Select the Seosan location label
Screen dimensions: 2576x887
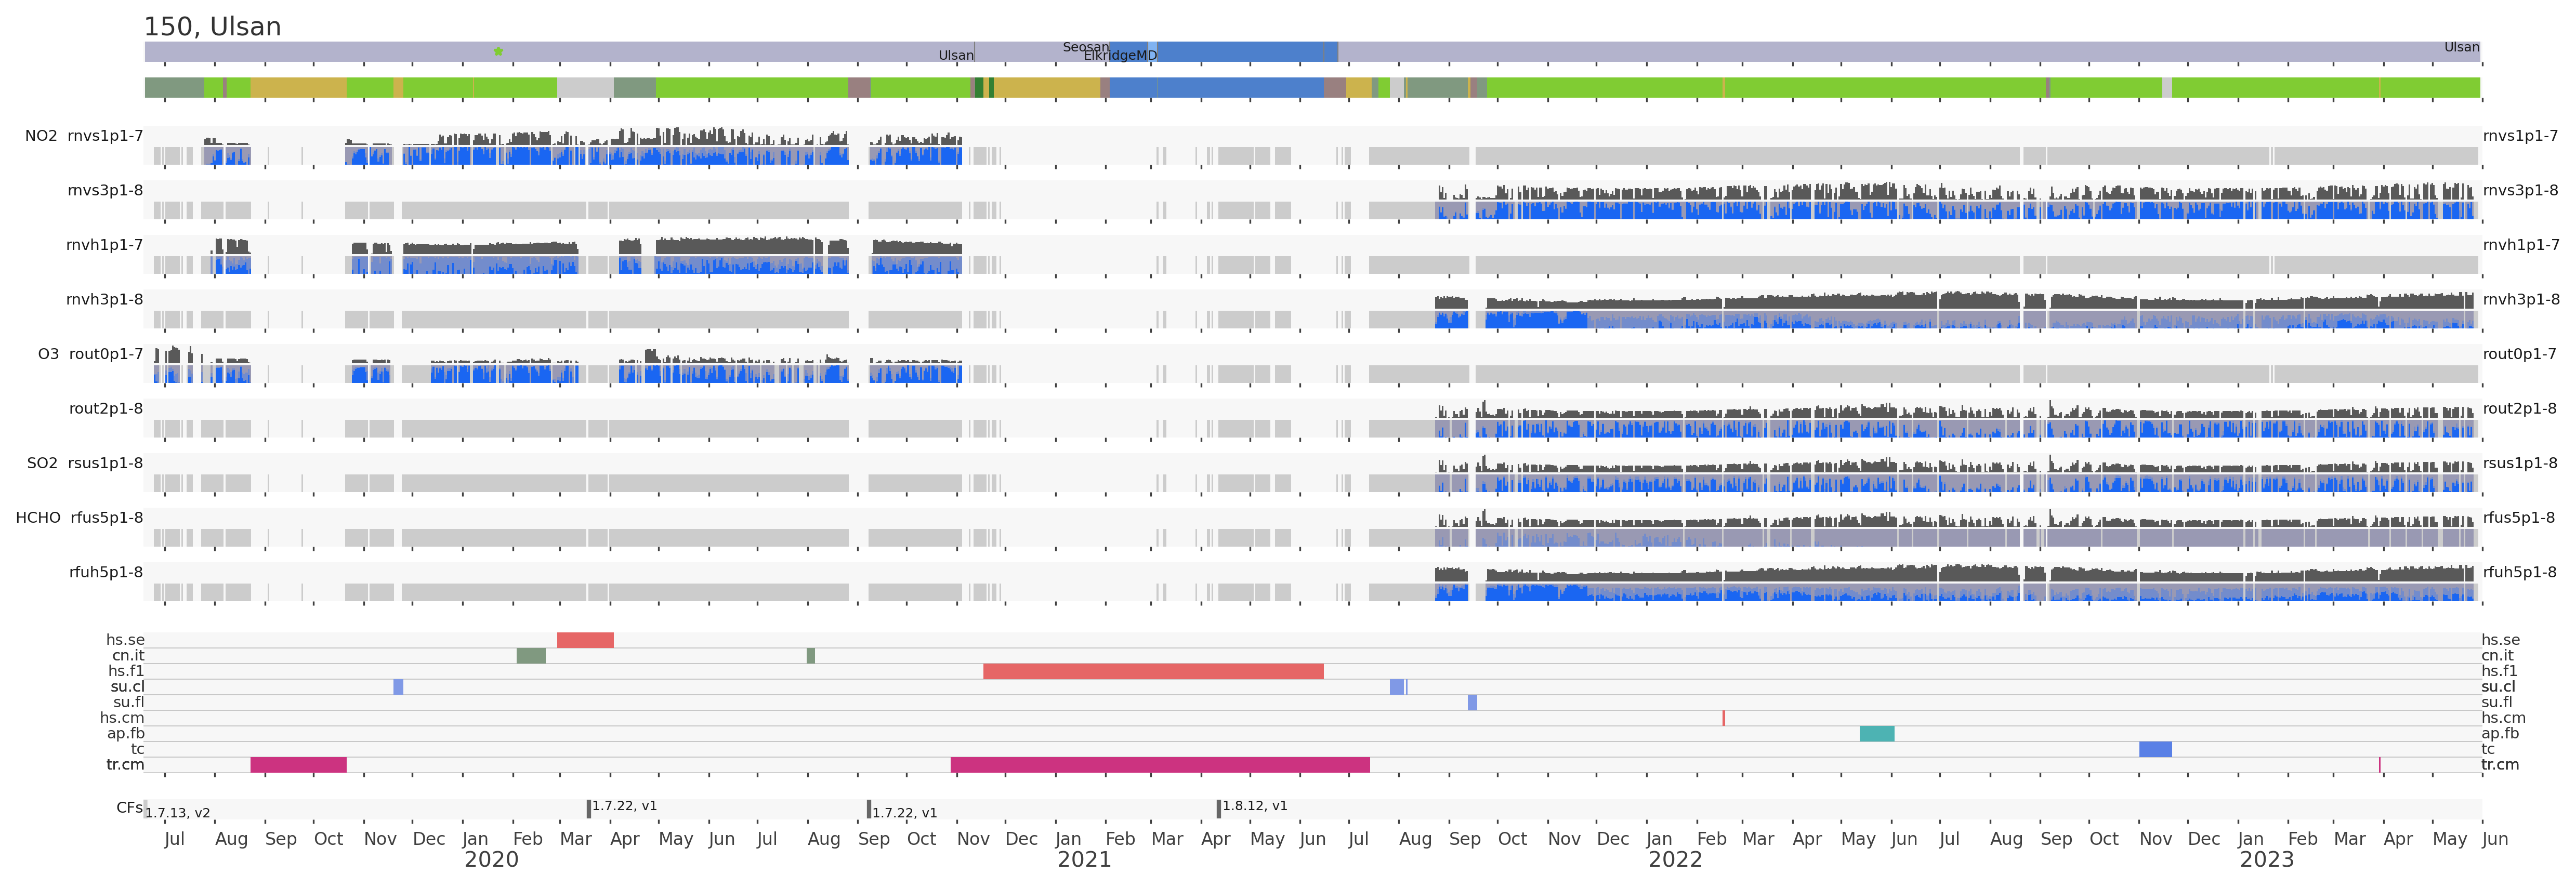(1085, 47)
